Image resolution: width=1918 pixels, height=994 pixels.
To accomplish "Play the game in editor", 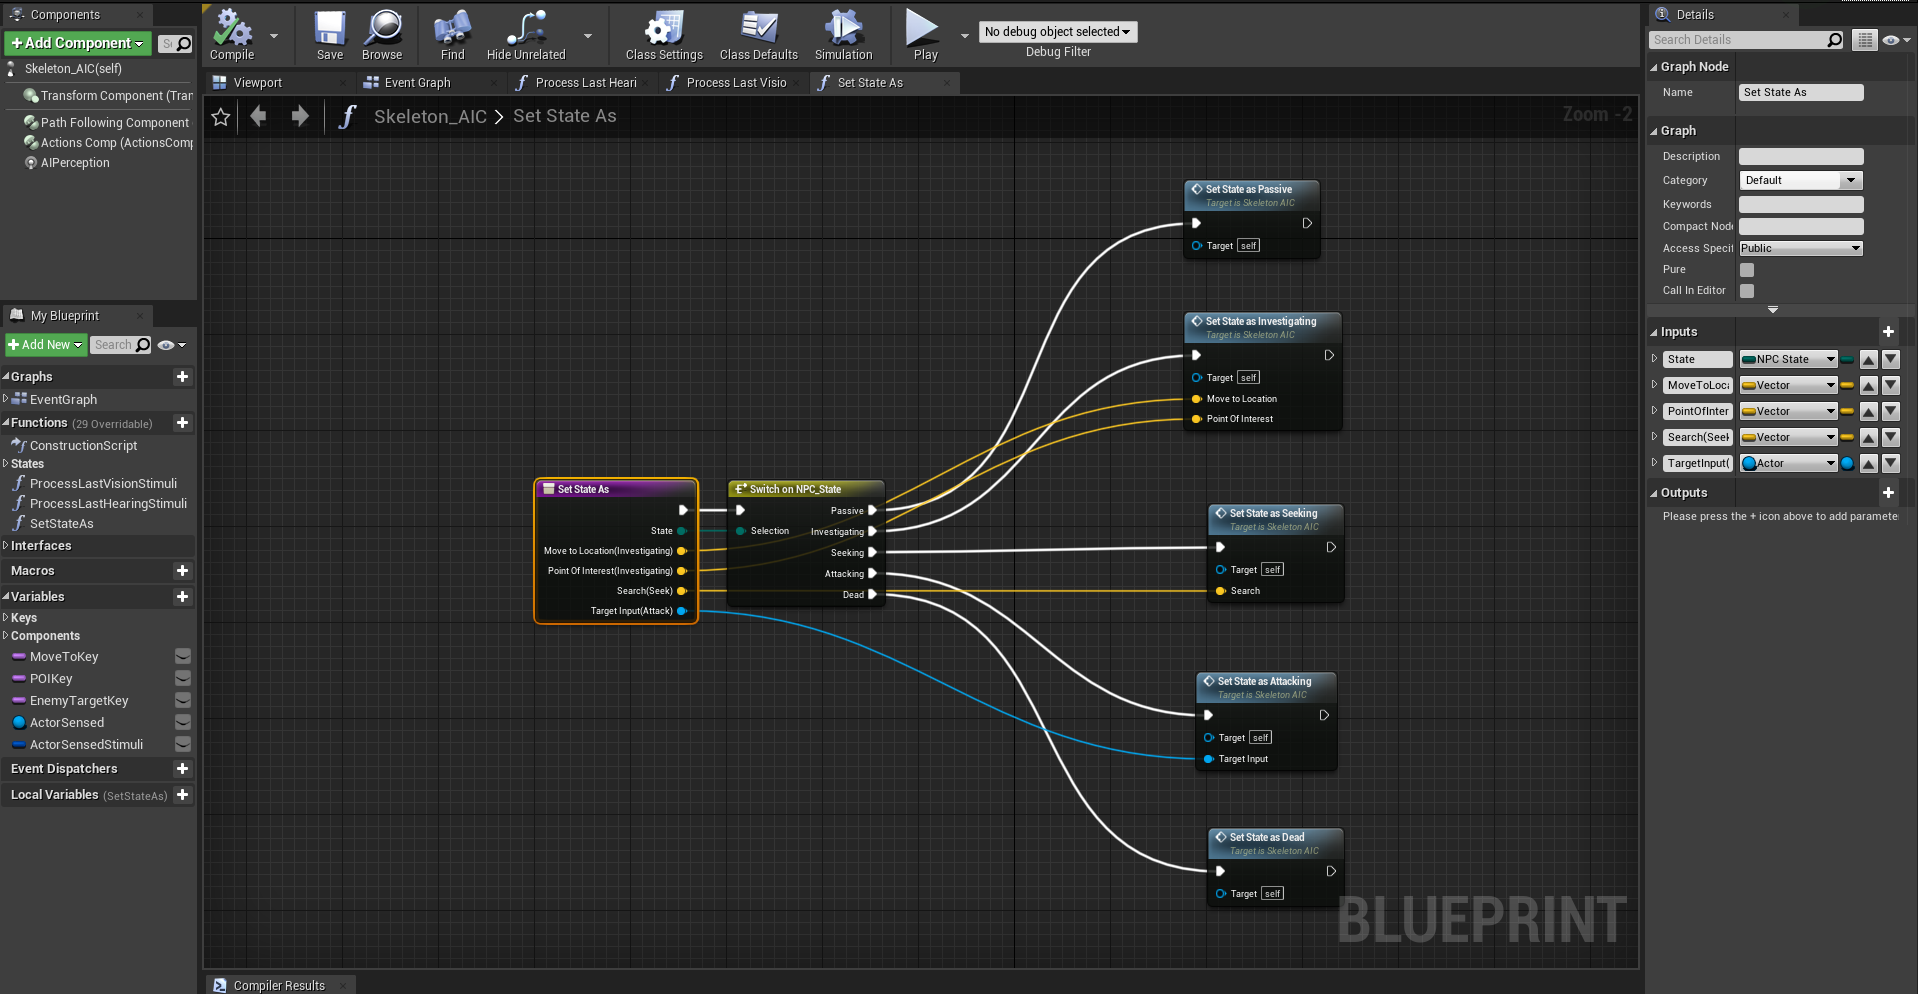I will 925,36.
